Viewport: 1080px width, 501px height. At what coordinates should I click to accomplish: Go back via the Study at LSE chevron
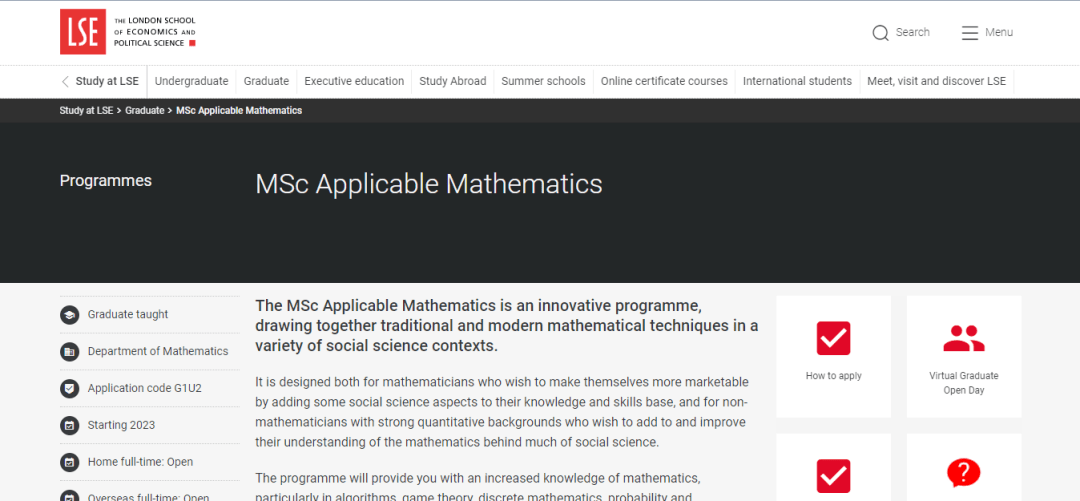[66, 82]
